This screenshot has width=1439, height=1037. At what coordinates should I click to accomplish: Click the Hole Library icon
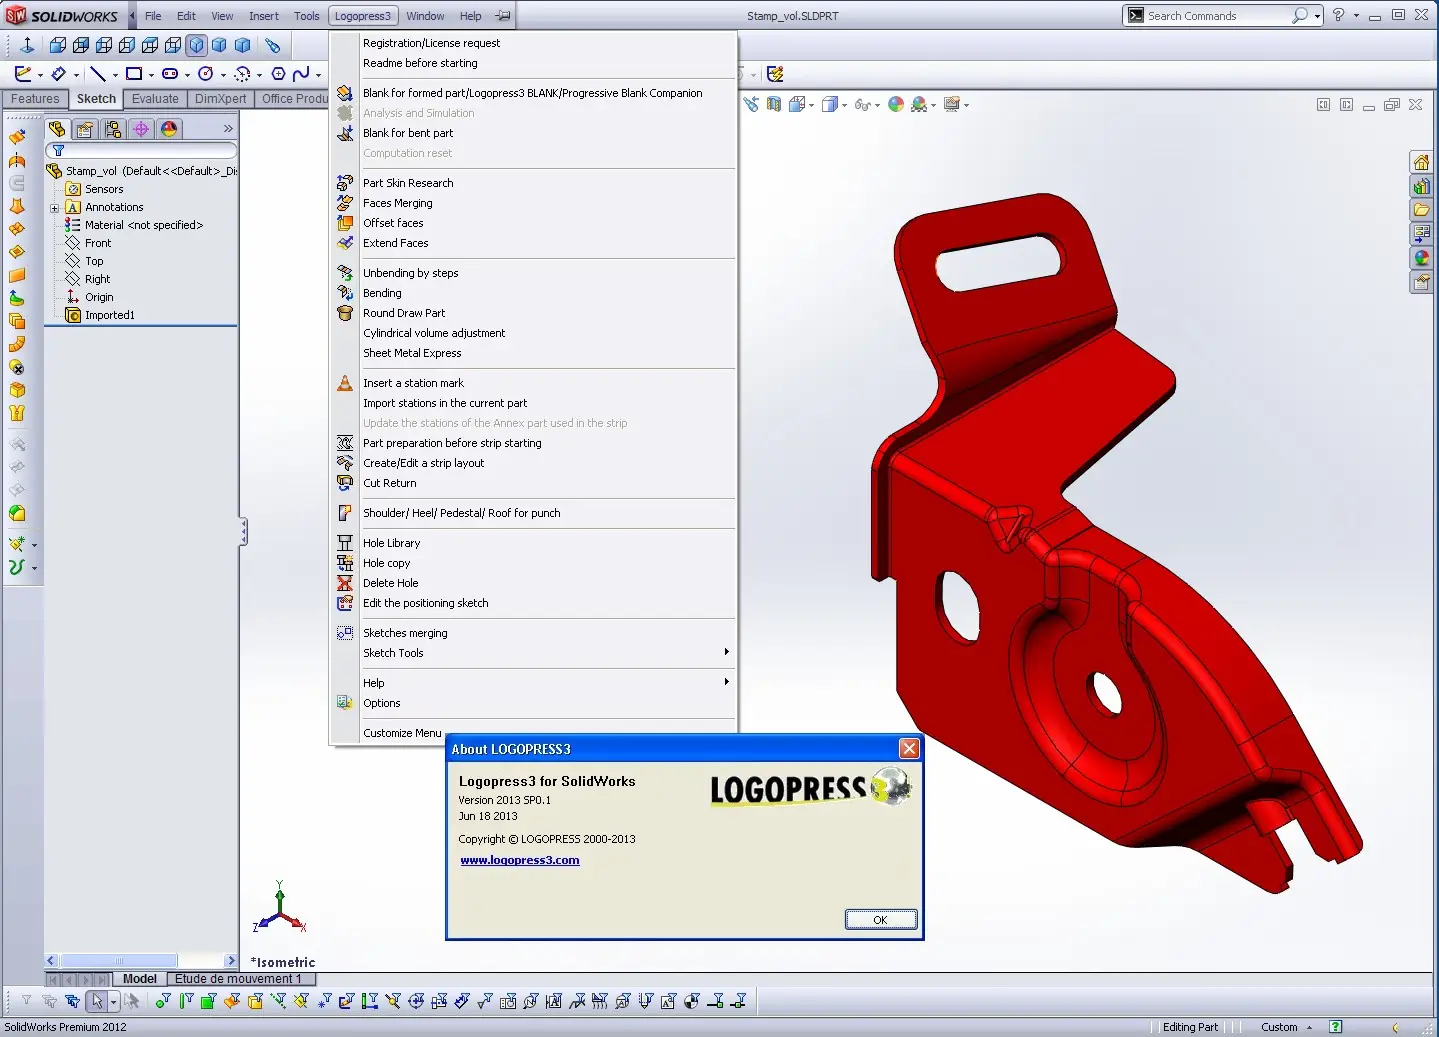click(x=345, y=543)
